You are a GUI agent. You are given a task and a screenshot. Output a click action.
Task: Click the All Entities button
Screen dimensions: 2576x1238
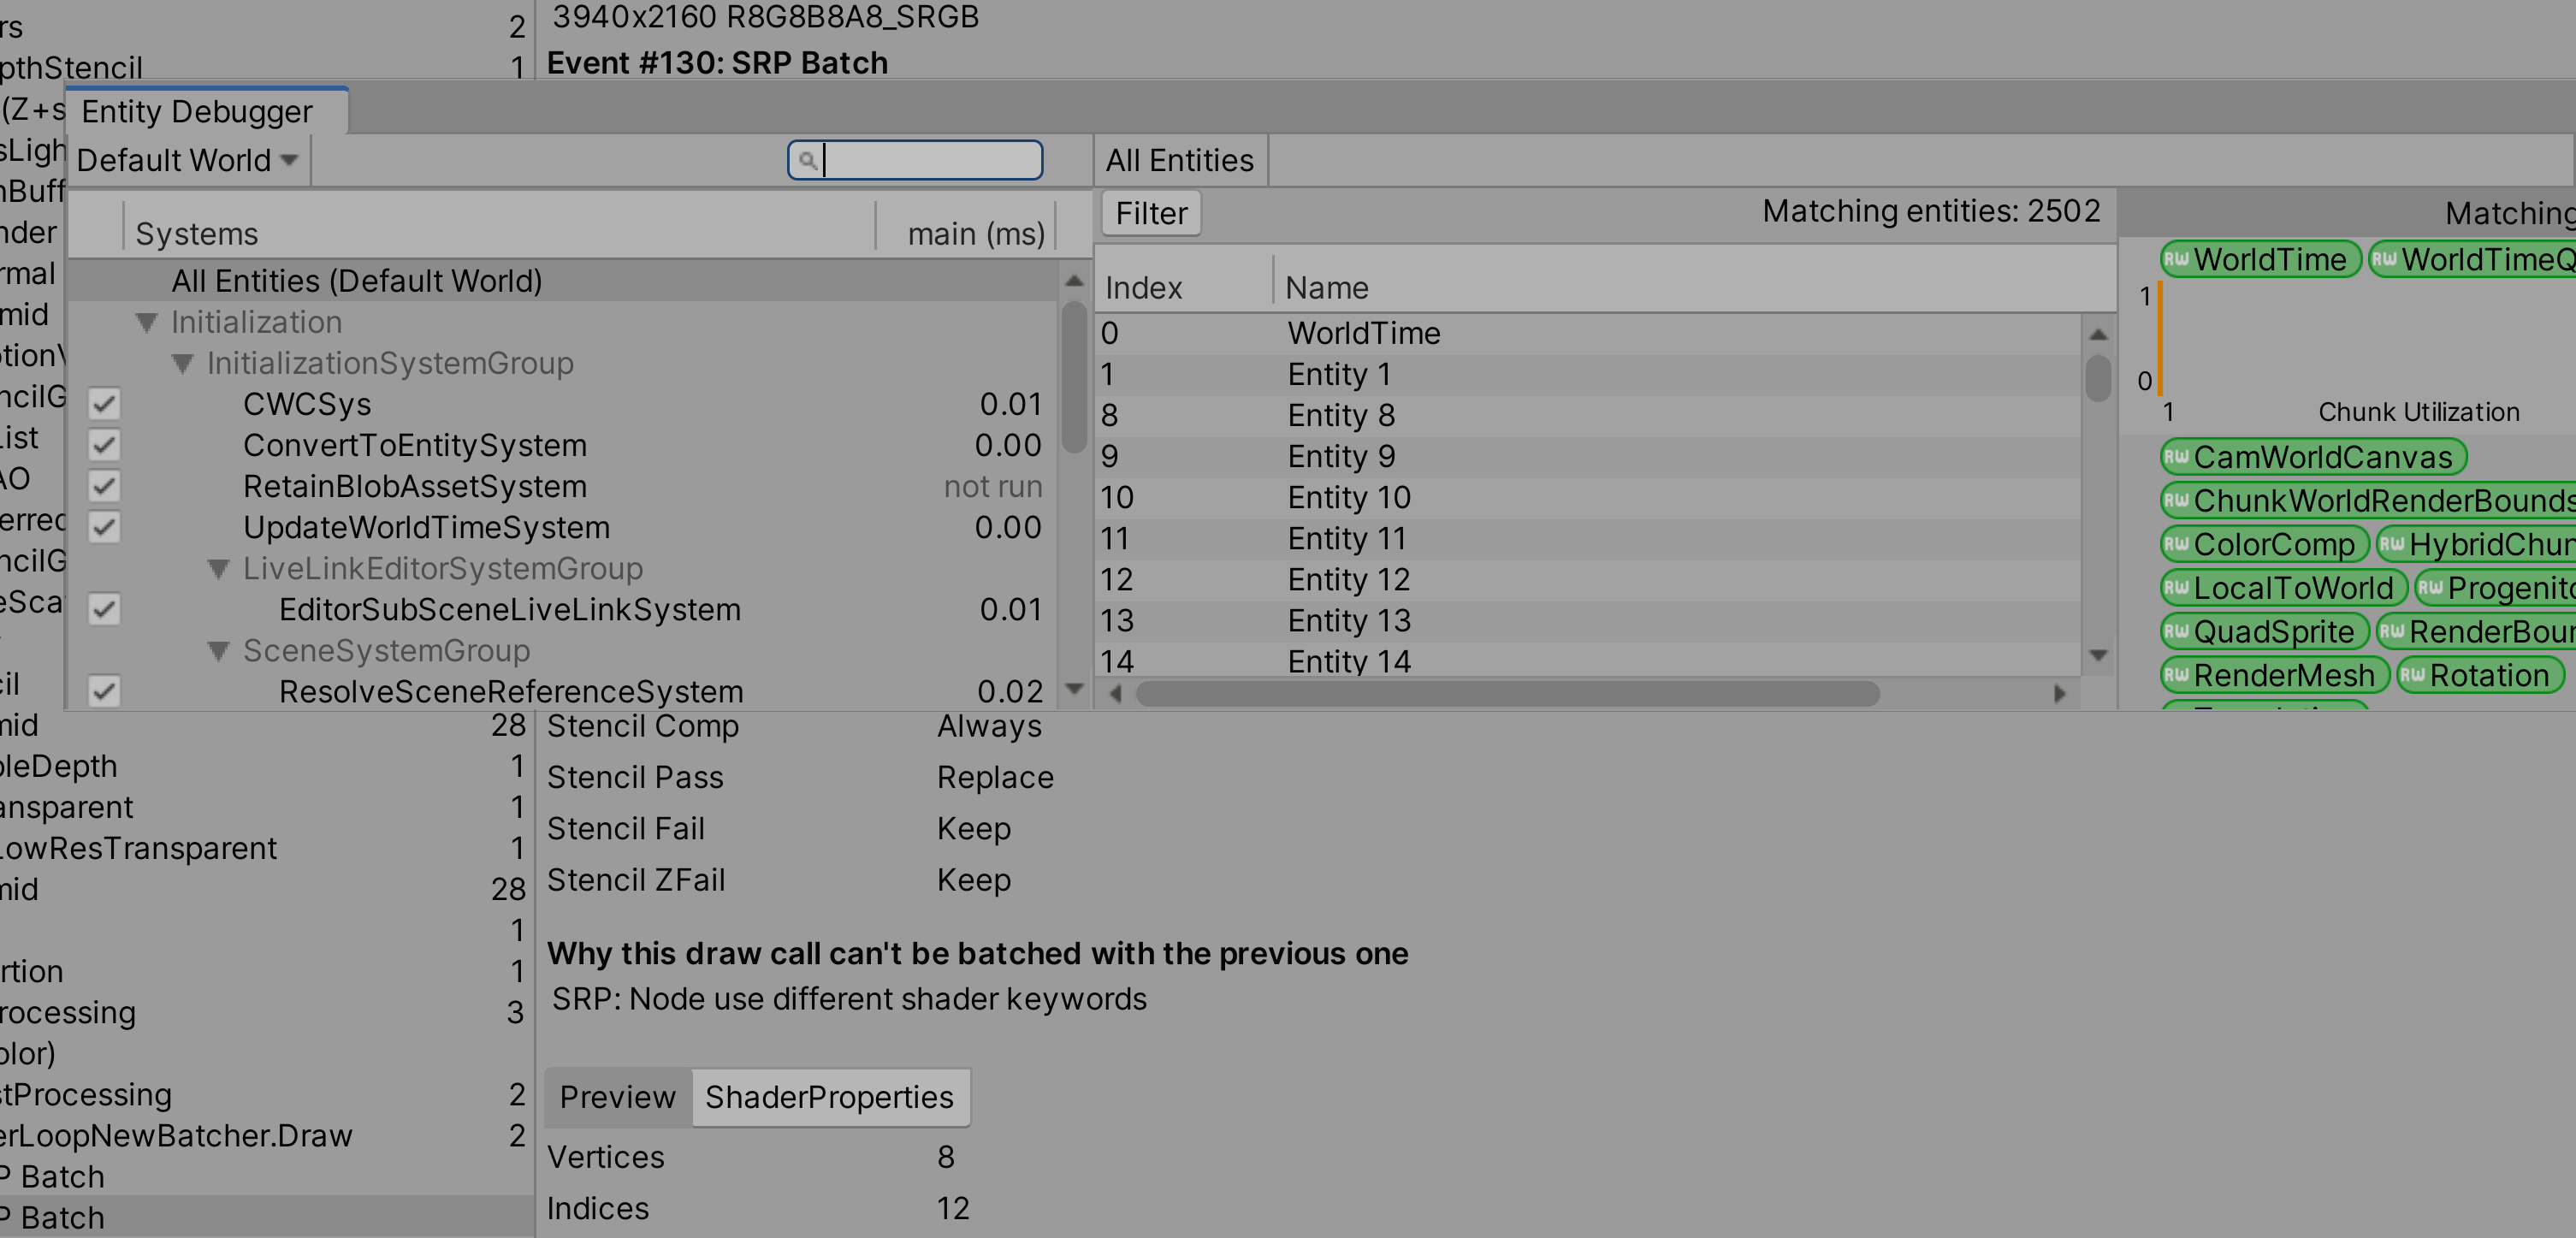[x=1179, y=160]
